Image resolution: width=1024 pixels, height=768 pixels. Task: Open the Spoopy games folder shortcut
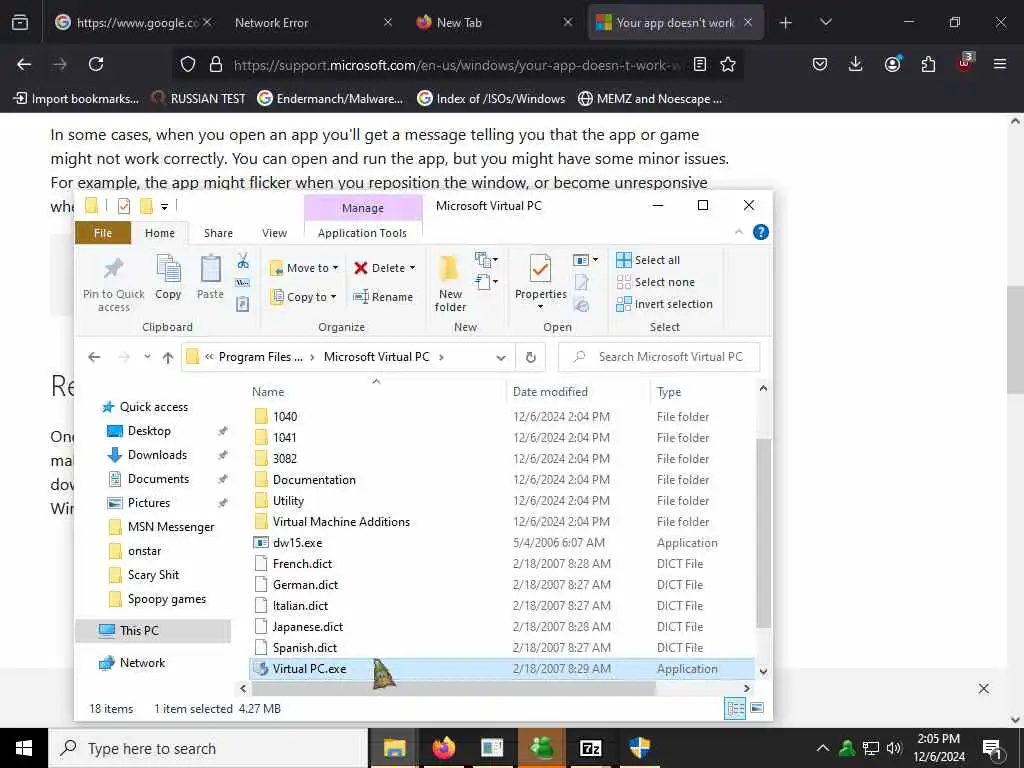pyautogui.click(x=167, y=600)
